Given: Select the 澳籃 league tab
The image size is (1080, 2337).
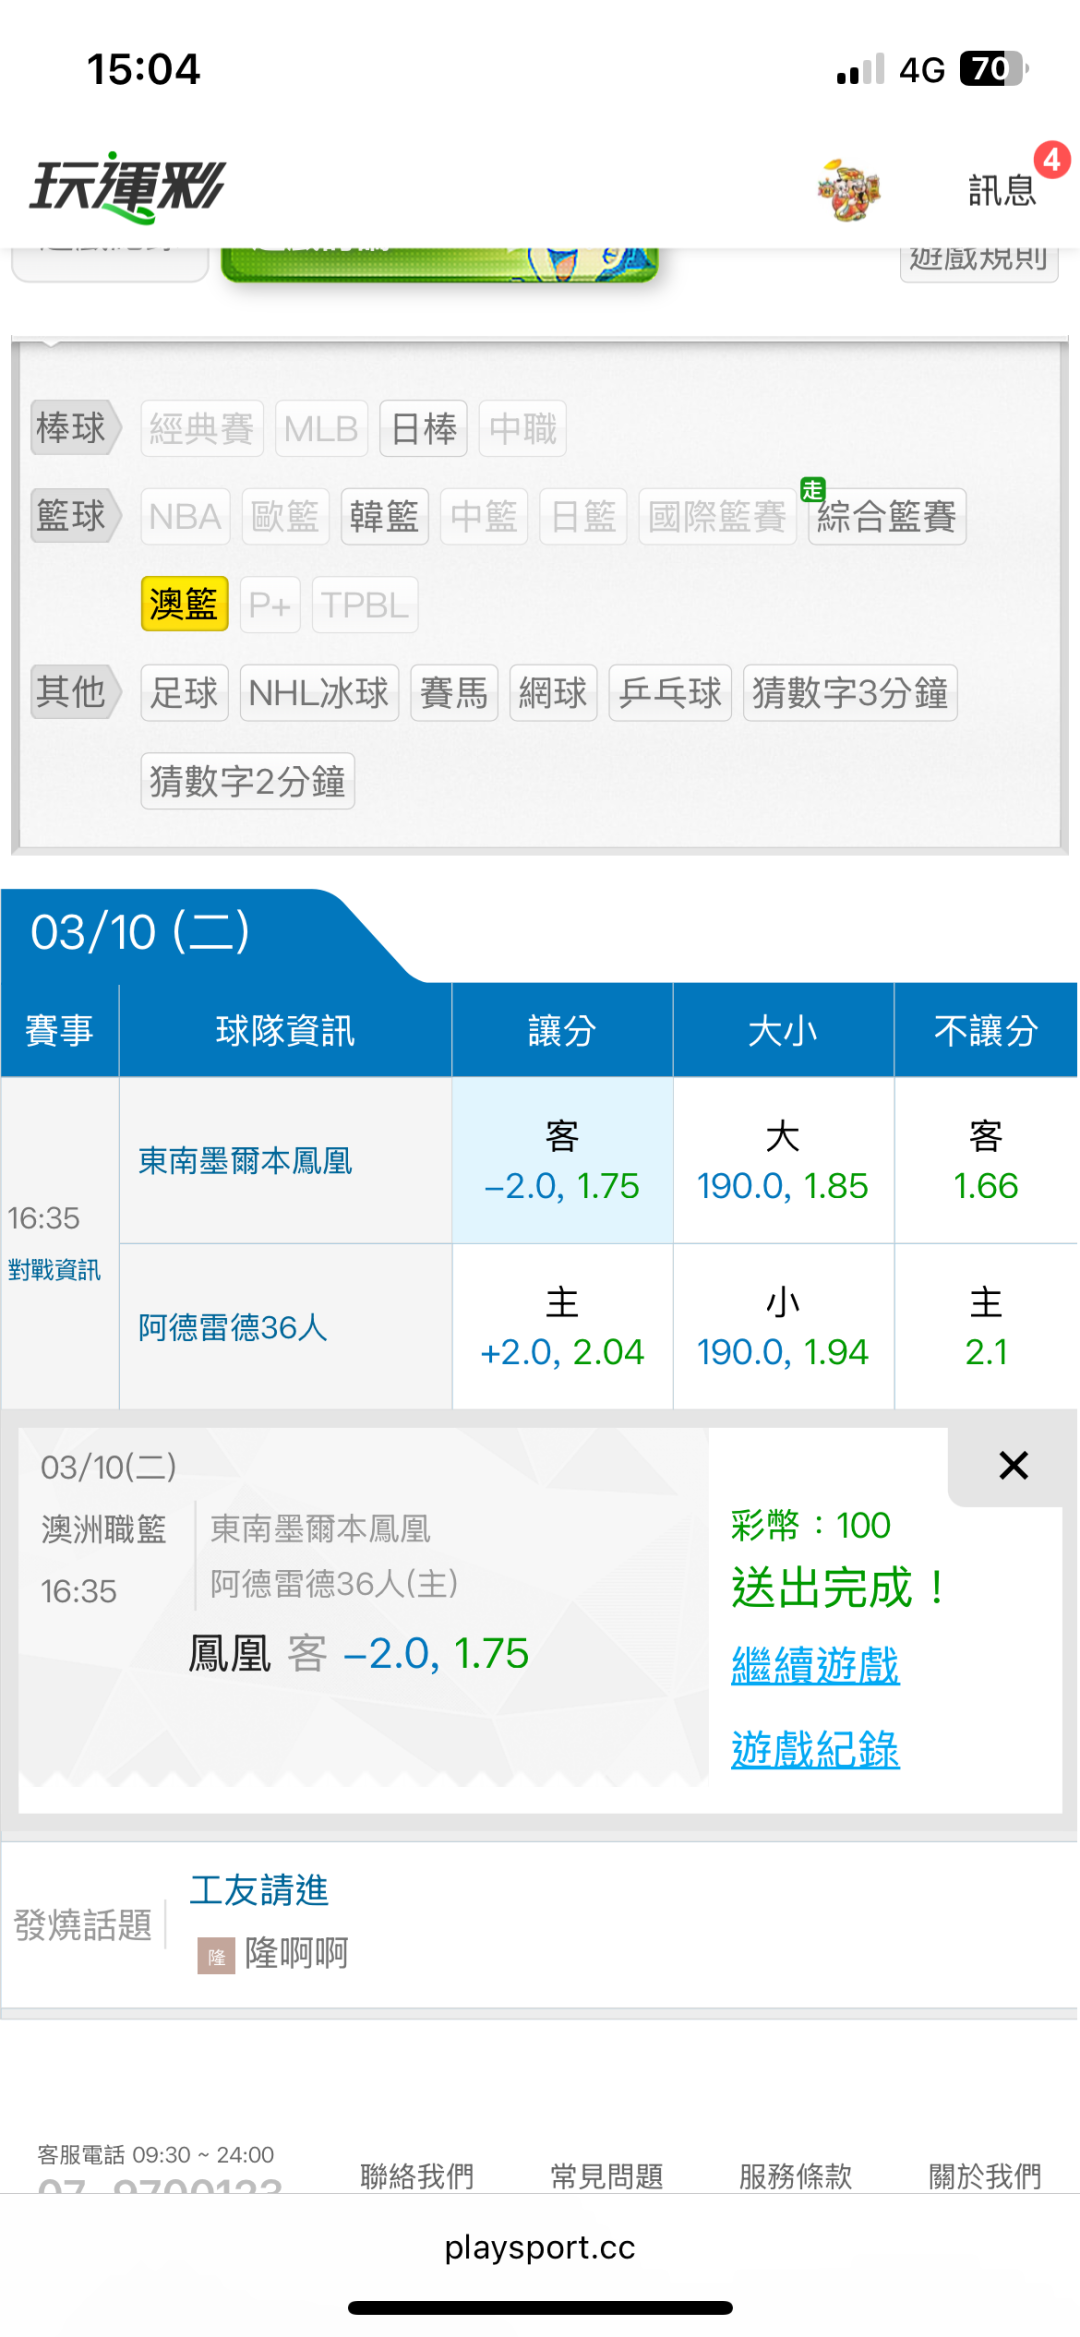Looking at the screenshot, I should [x=184, y=604].
